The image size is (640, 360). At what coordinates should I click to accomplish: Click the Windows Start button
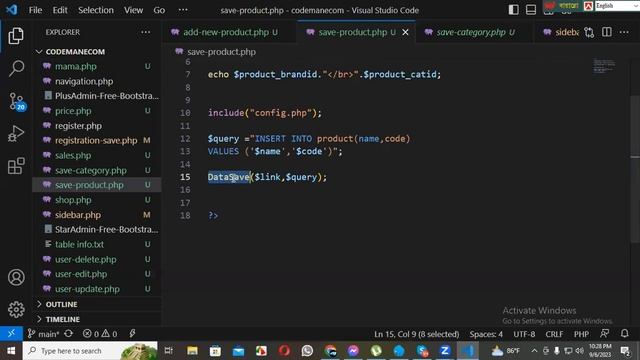(x=11, y=351)
